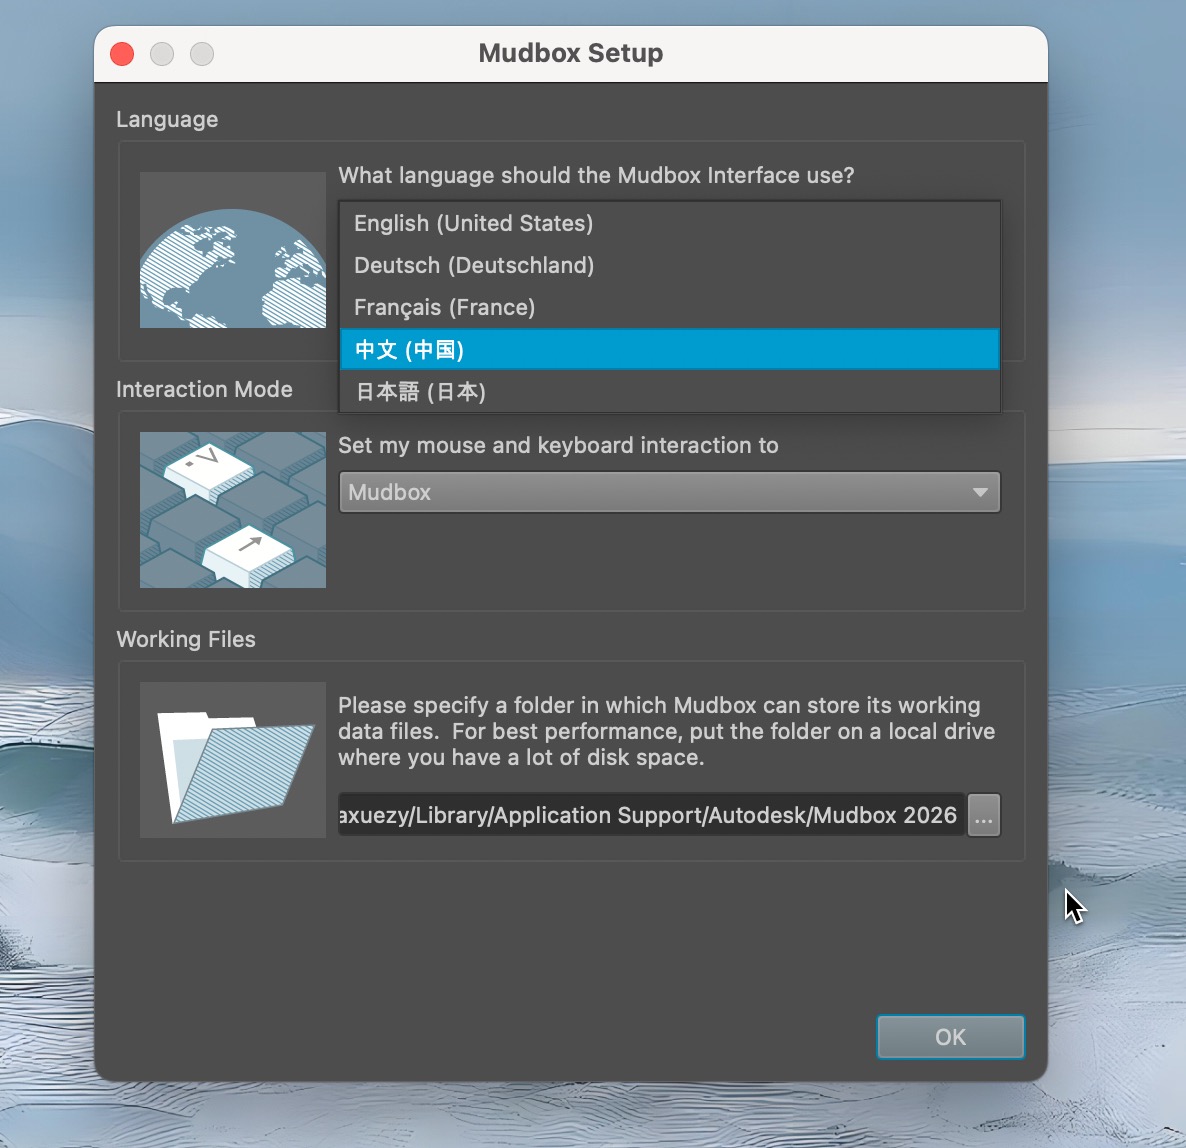Choose English (United States) from the list
Screen dimensions: 1186x1148
click(x=473, y=223)
